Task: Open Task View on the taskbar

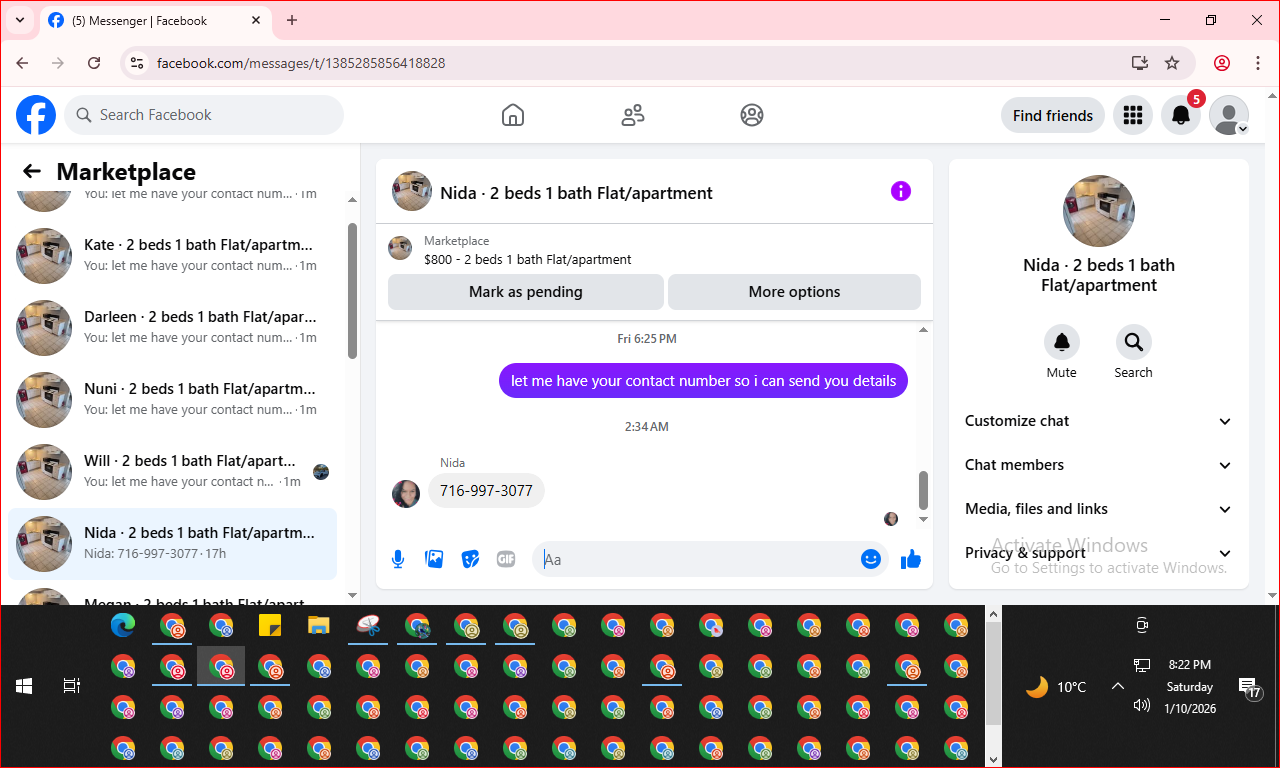Action: tap(71, 686)
